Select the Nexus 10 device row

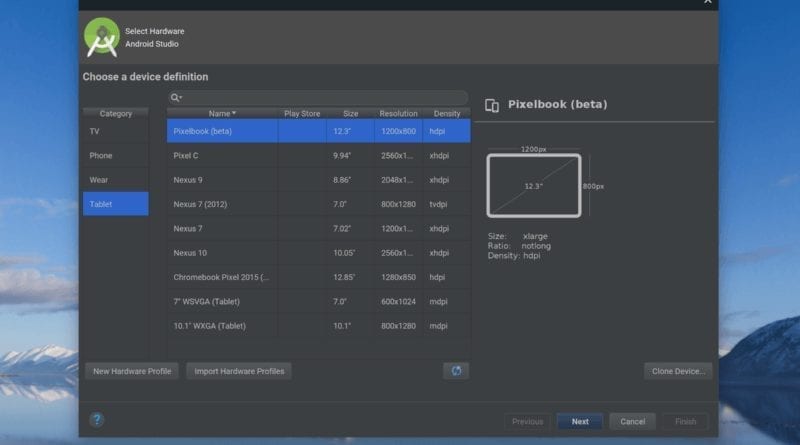(x=318, y=253)
